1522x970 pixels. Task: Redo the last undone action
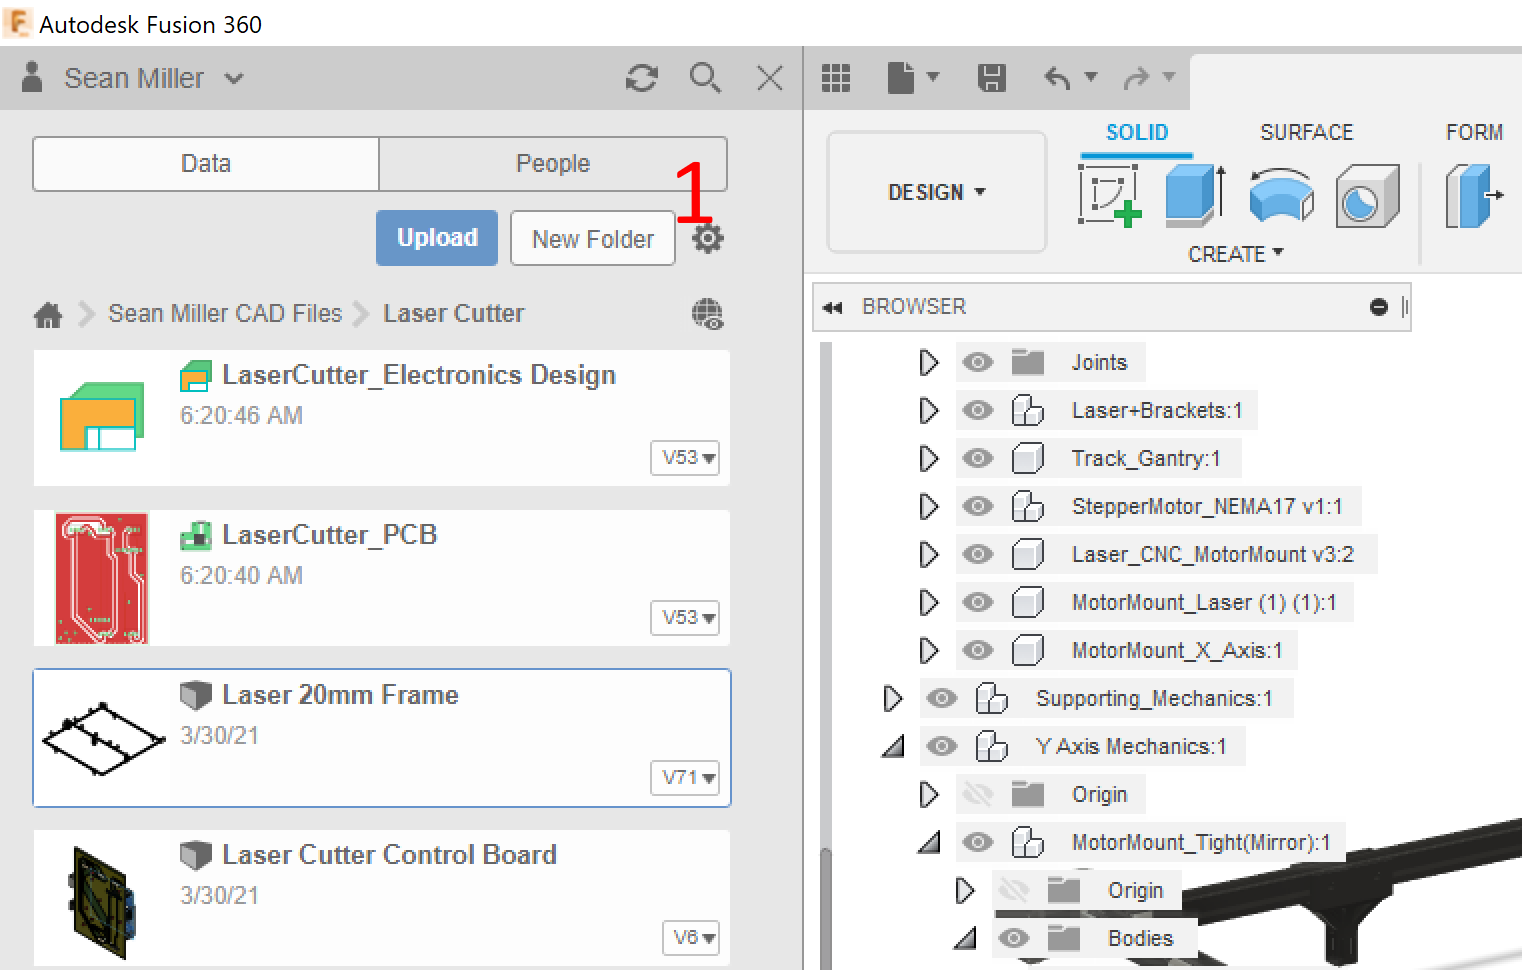(1137, 78)
